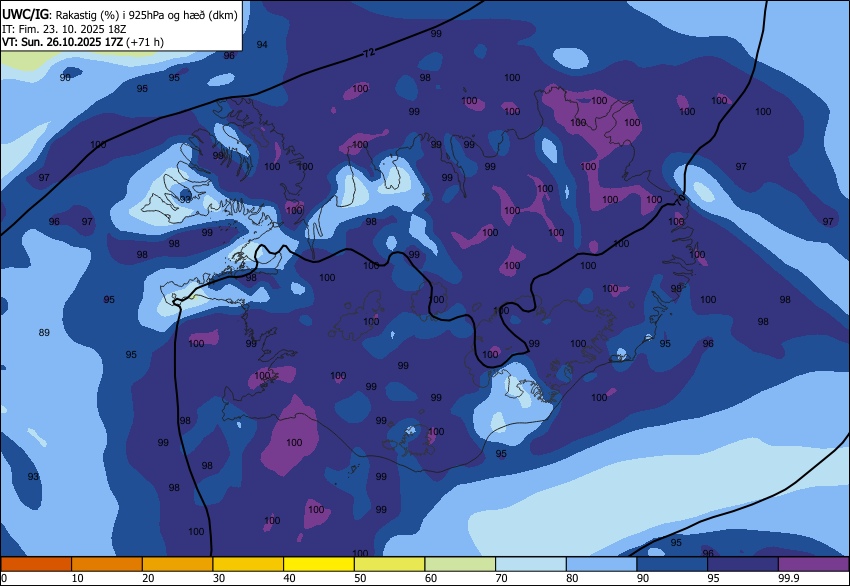The height and width of the screenshot is (586, 850).
Task: Select the light green 60–70 legend swatch
Action: (x=460, y=564)
